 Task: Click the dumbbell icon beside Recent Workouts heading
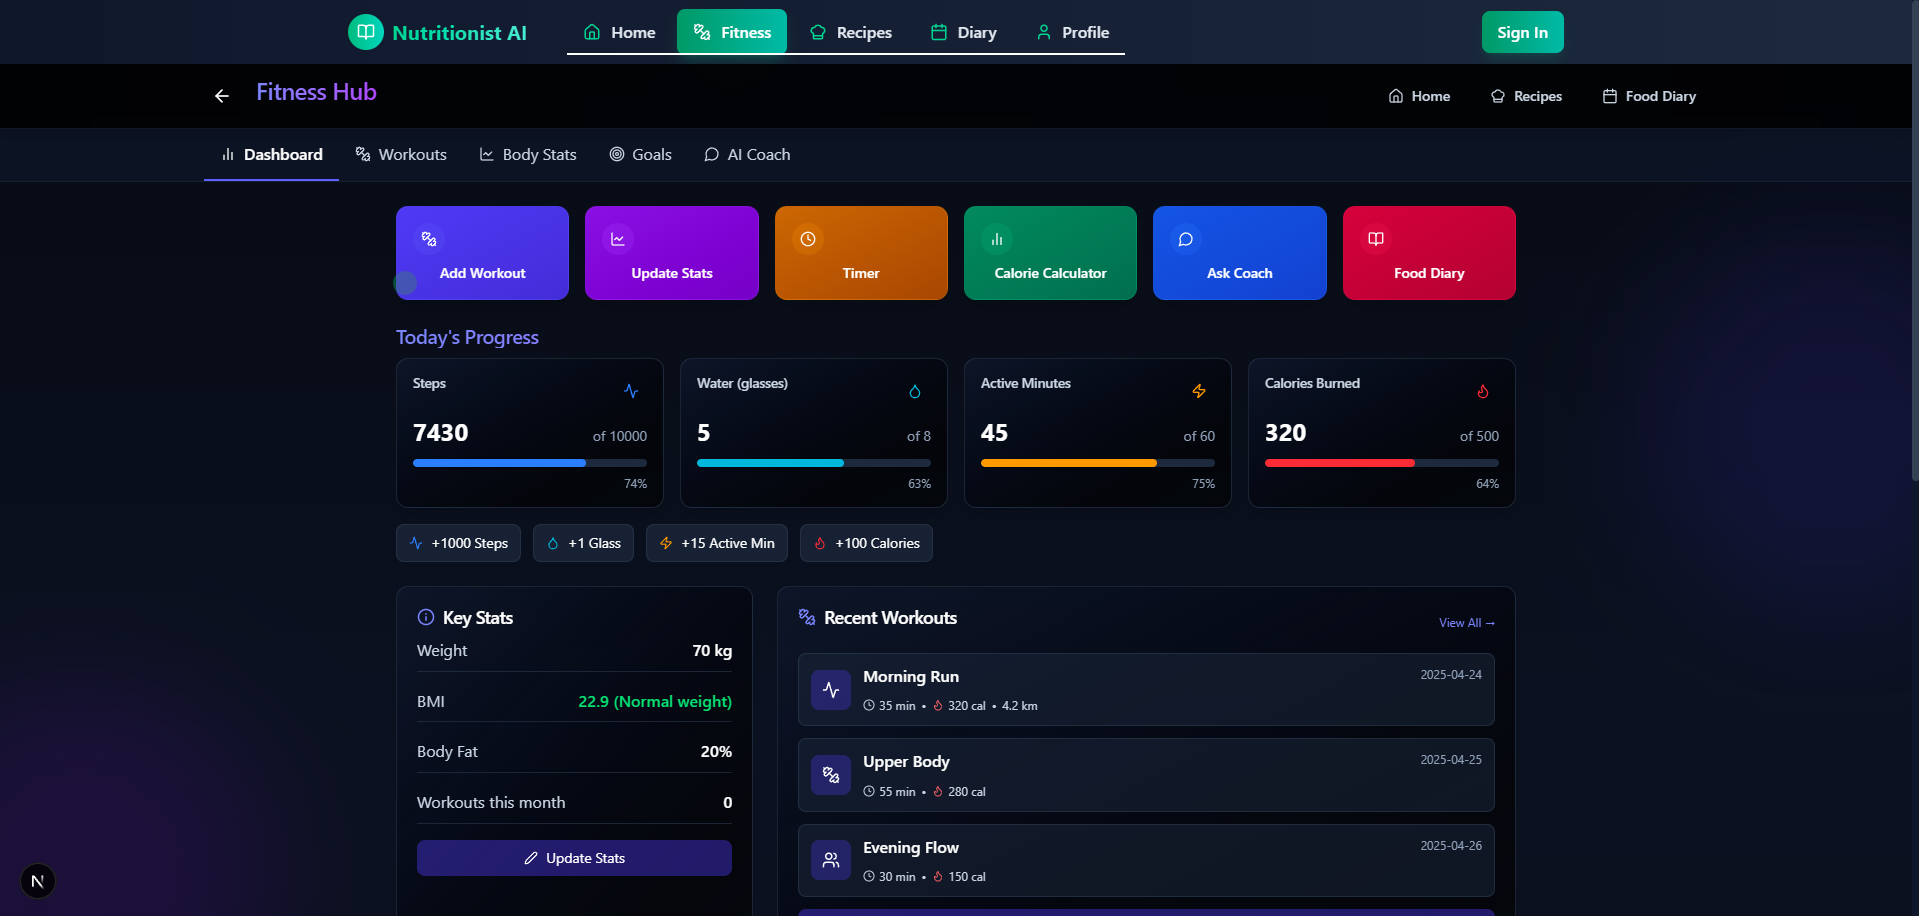[x=807, y=617]
